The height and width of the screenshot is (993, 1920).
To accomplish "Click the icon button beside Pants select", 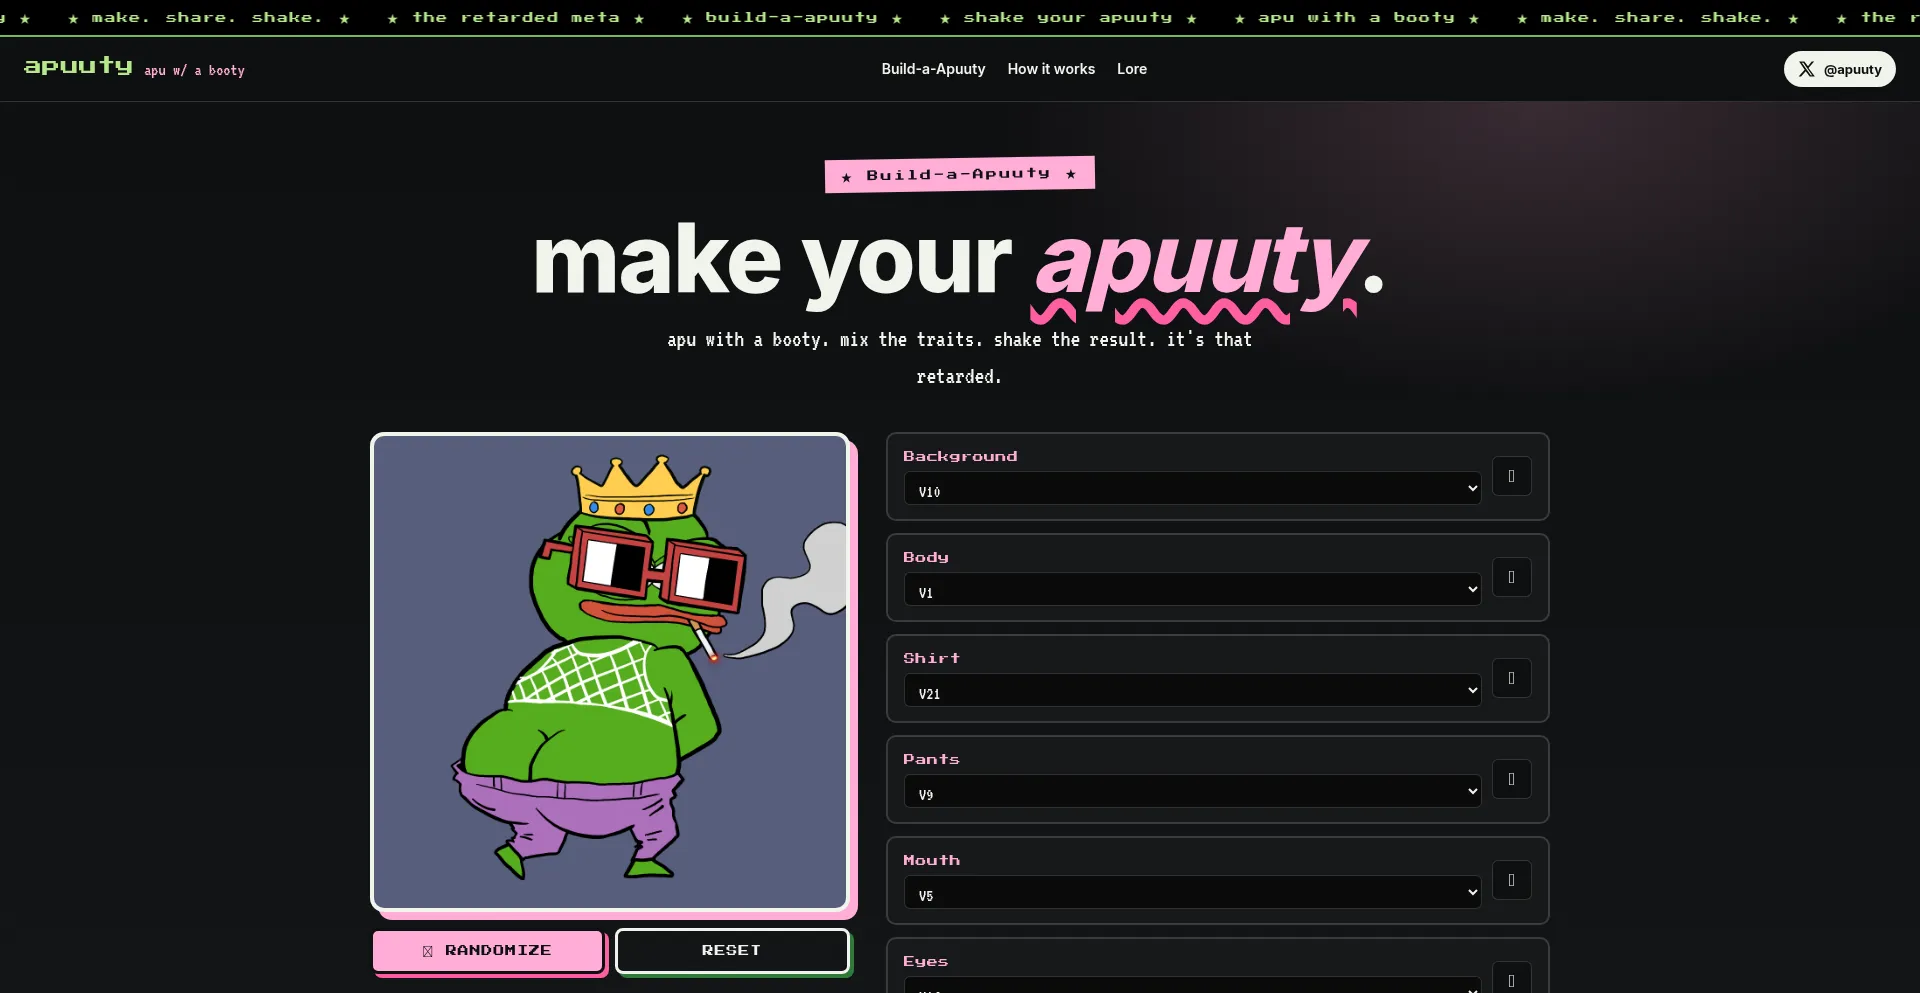I will [x=1512, y=779].
